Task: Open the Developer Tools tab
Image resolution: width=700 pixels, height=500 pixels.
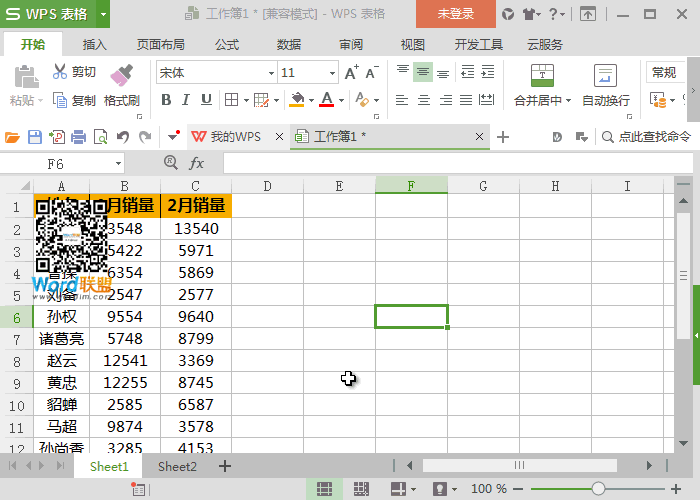Action: click(x=479, y=45)
